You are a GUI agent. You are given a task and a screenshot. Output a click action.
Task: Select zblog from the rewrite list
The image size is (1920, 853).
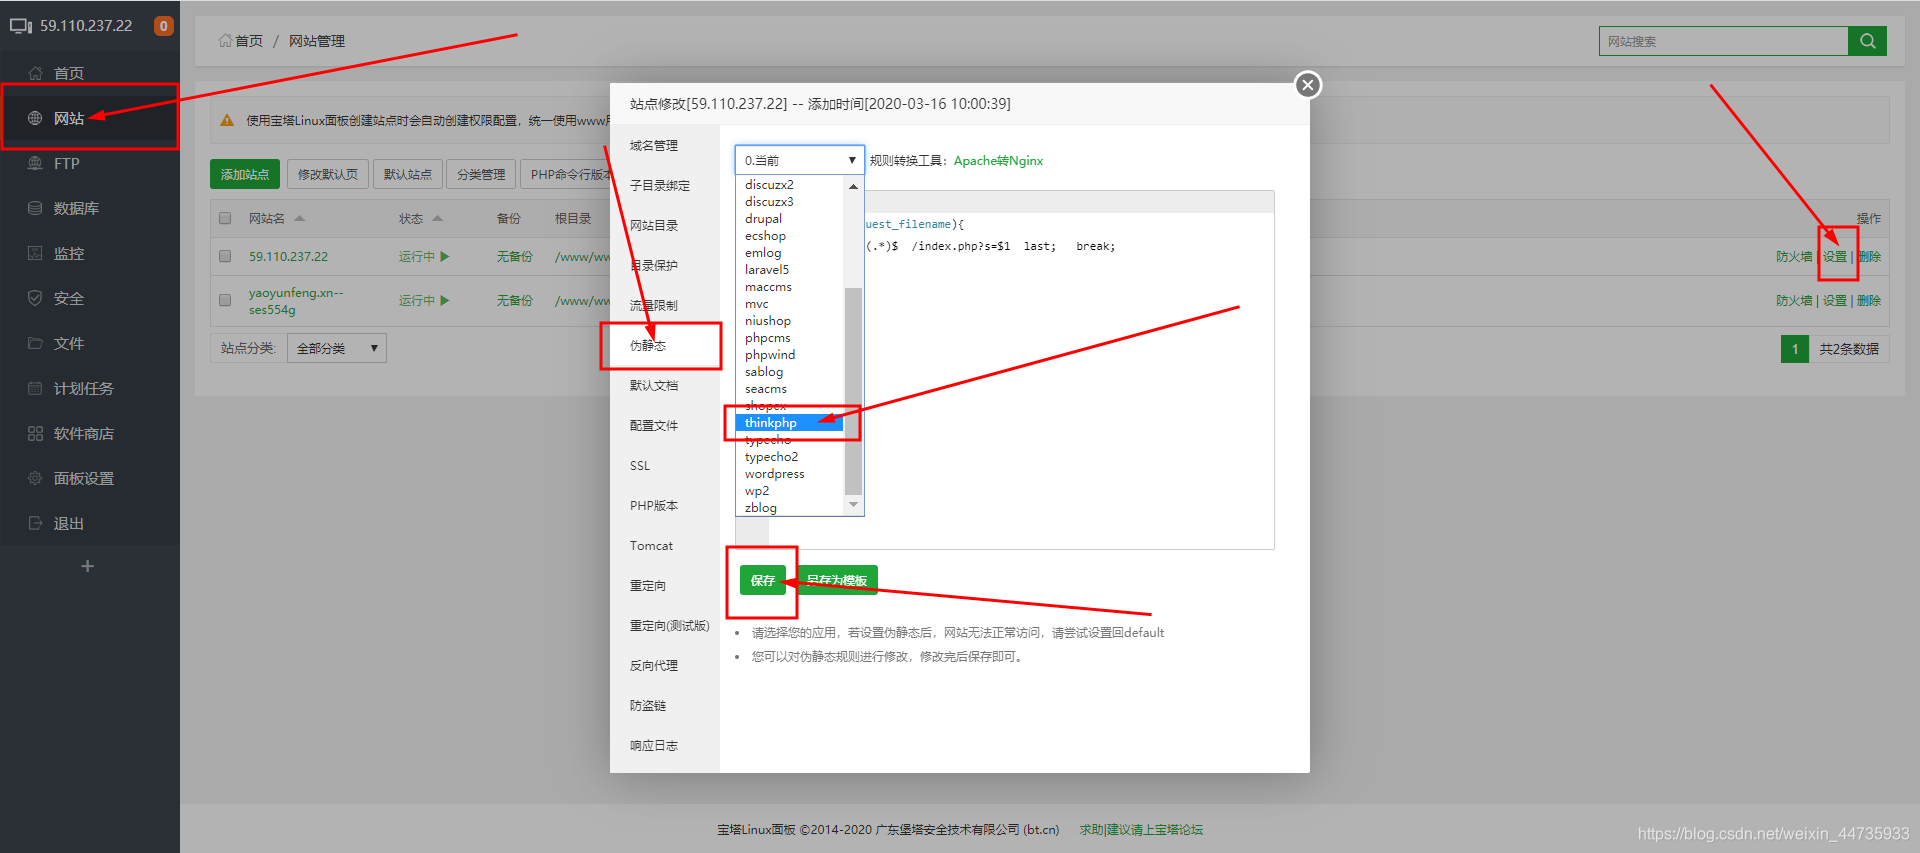coord(790,508)
